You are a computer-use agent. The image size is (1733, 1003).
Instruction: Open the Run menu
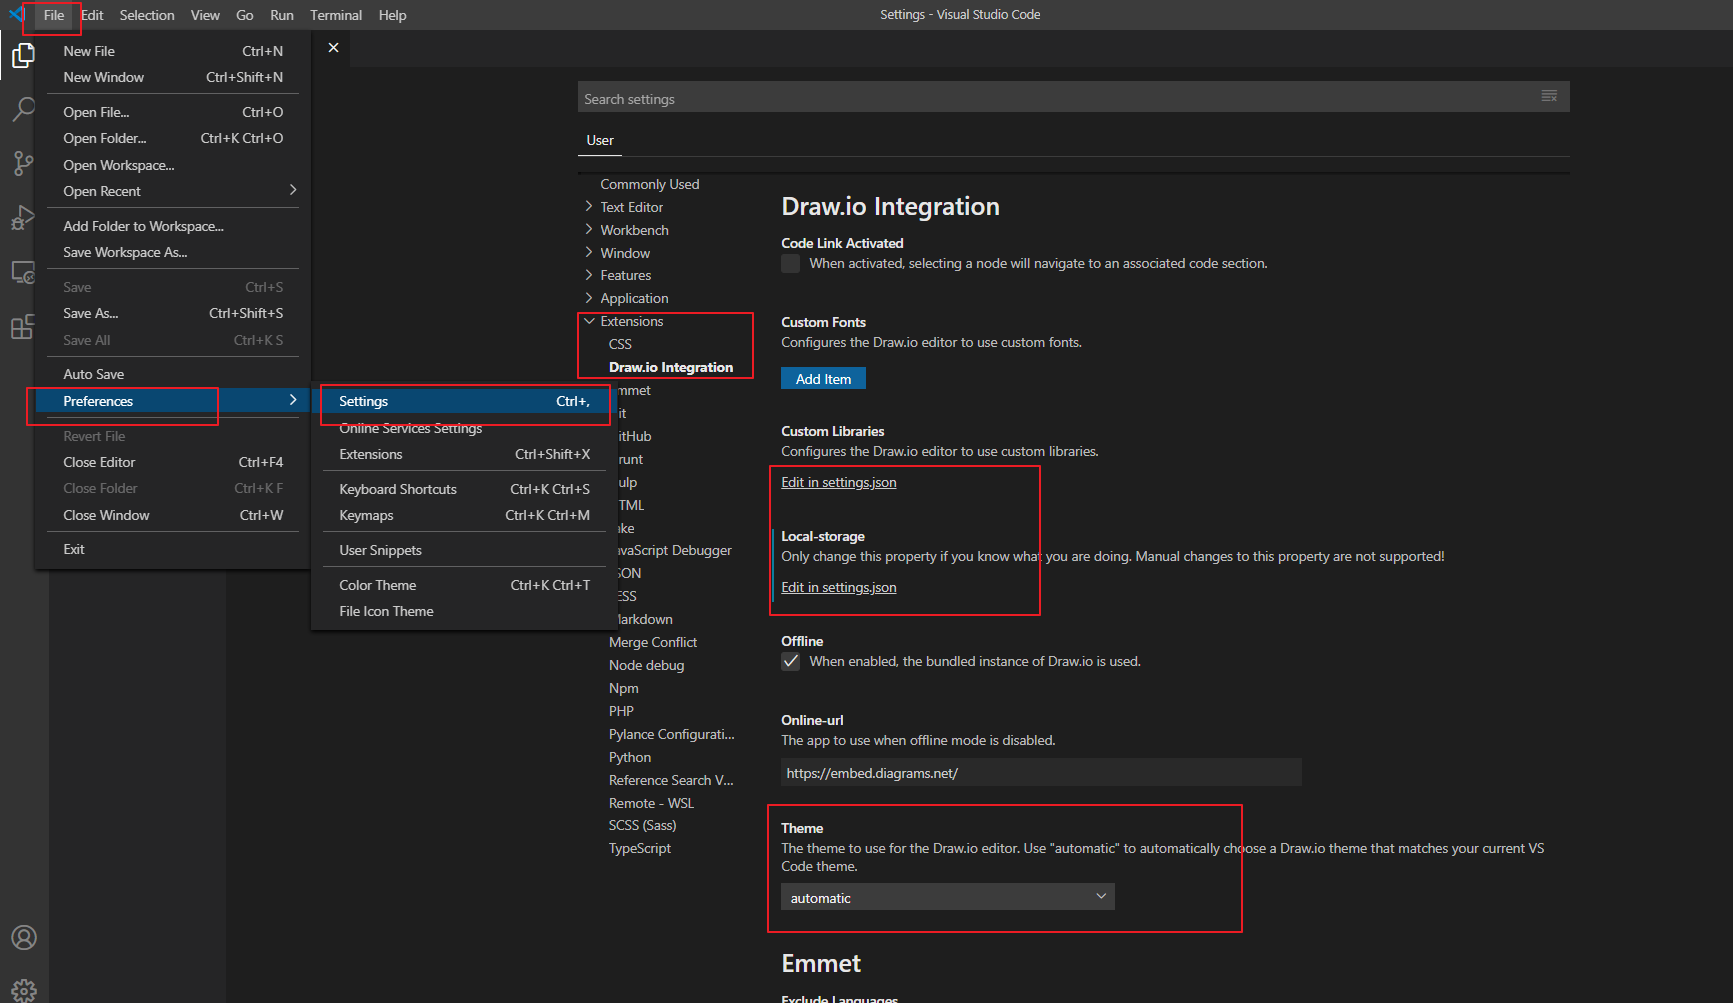point(282,15)
